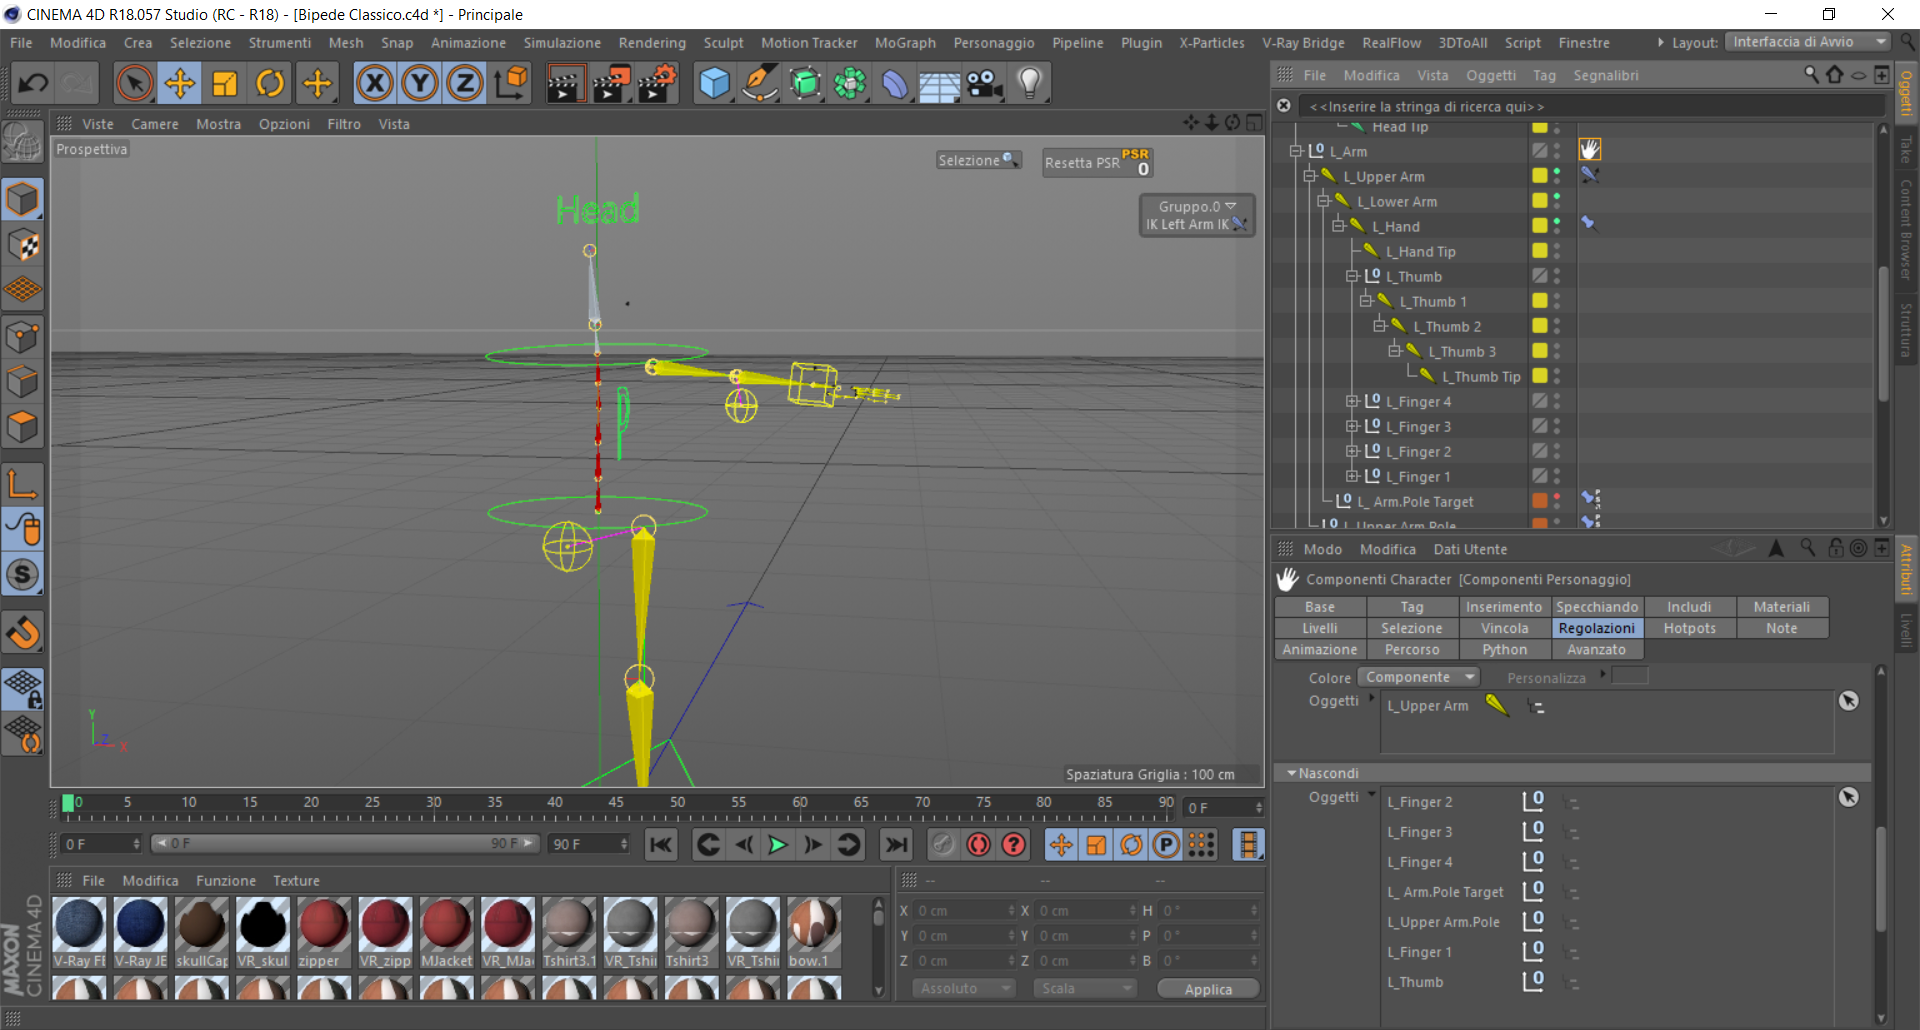The width and height of the screenshot is (1920, 1030).
Task: Play animation forward
Action: 777,845
